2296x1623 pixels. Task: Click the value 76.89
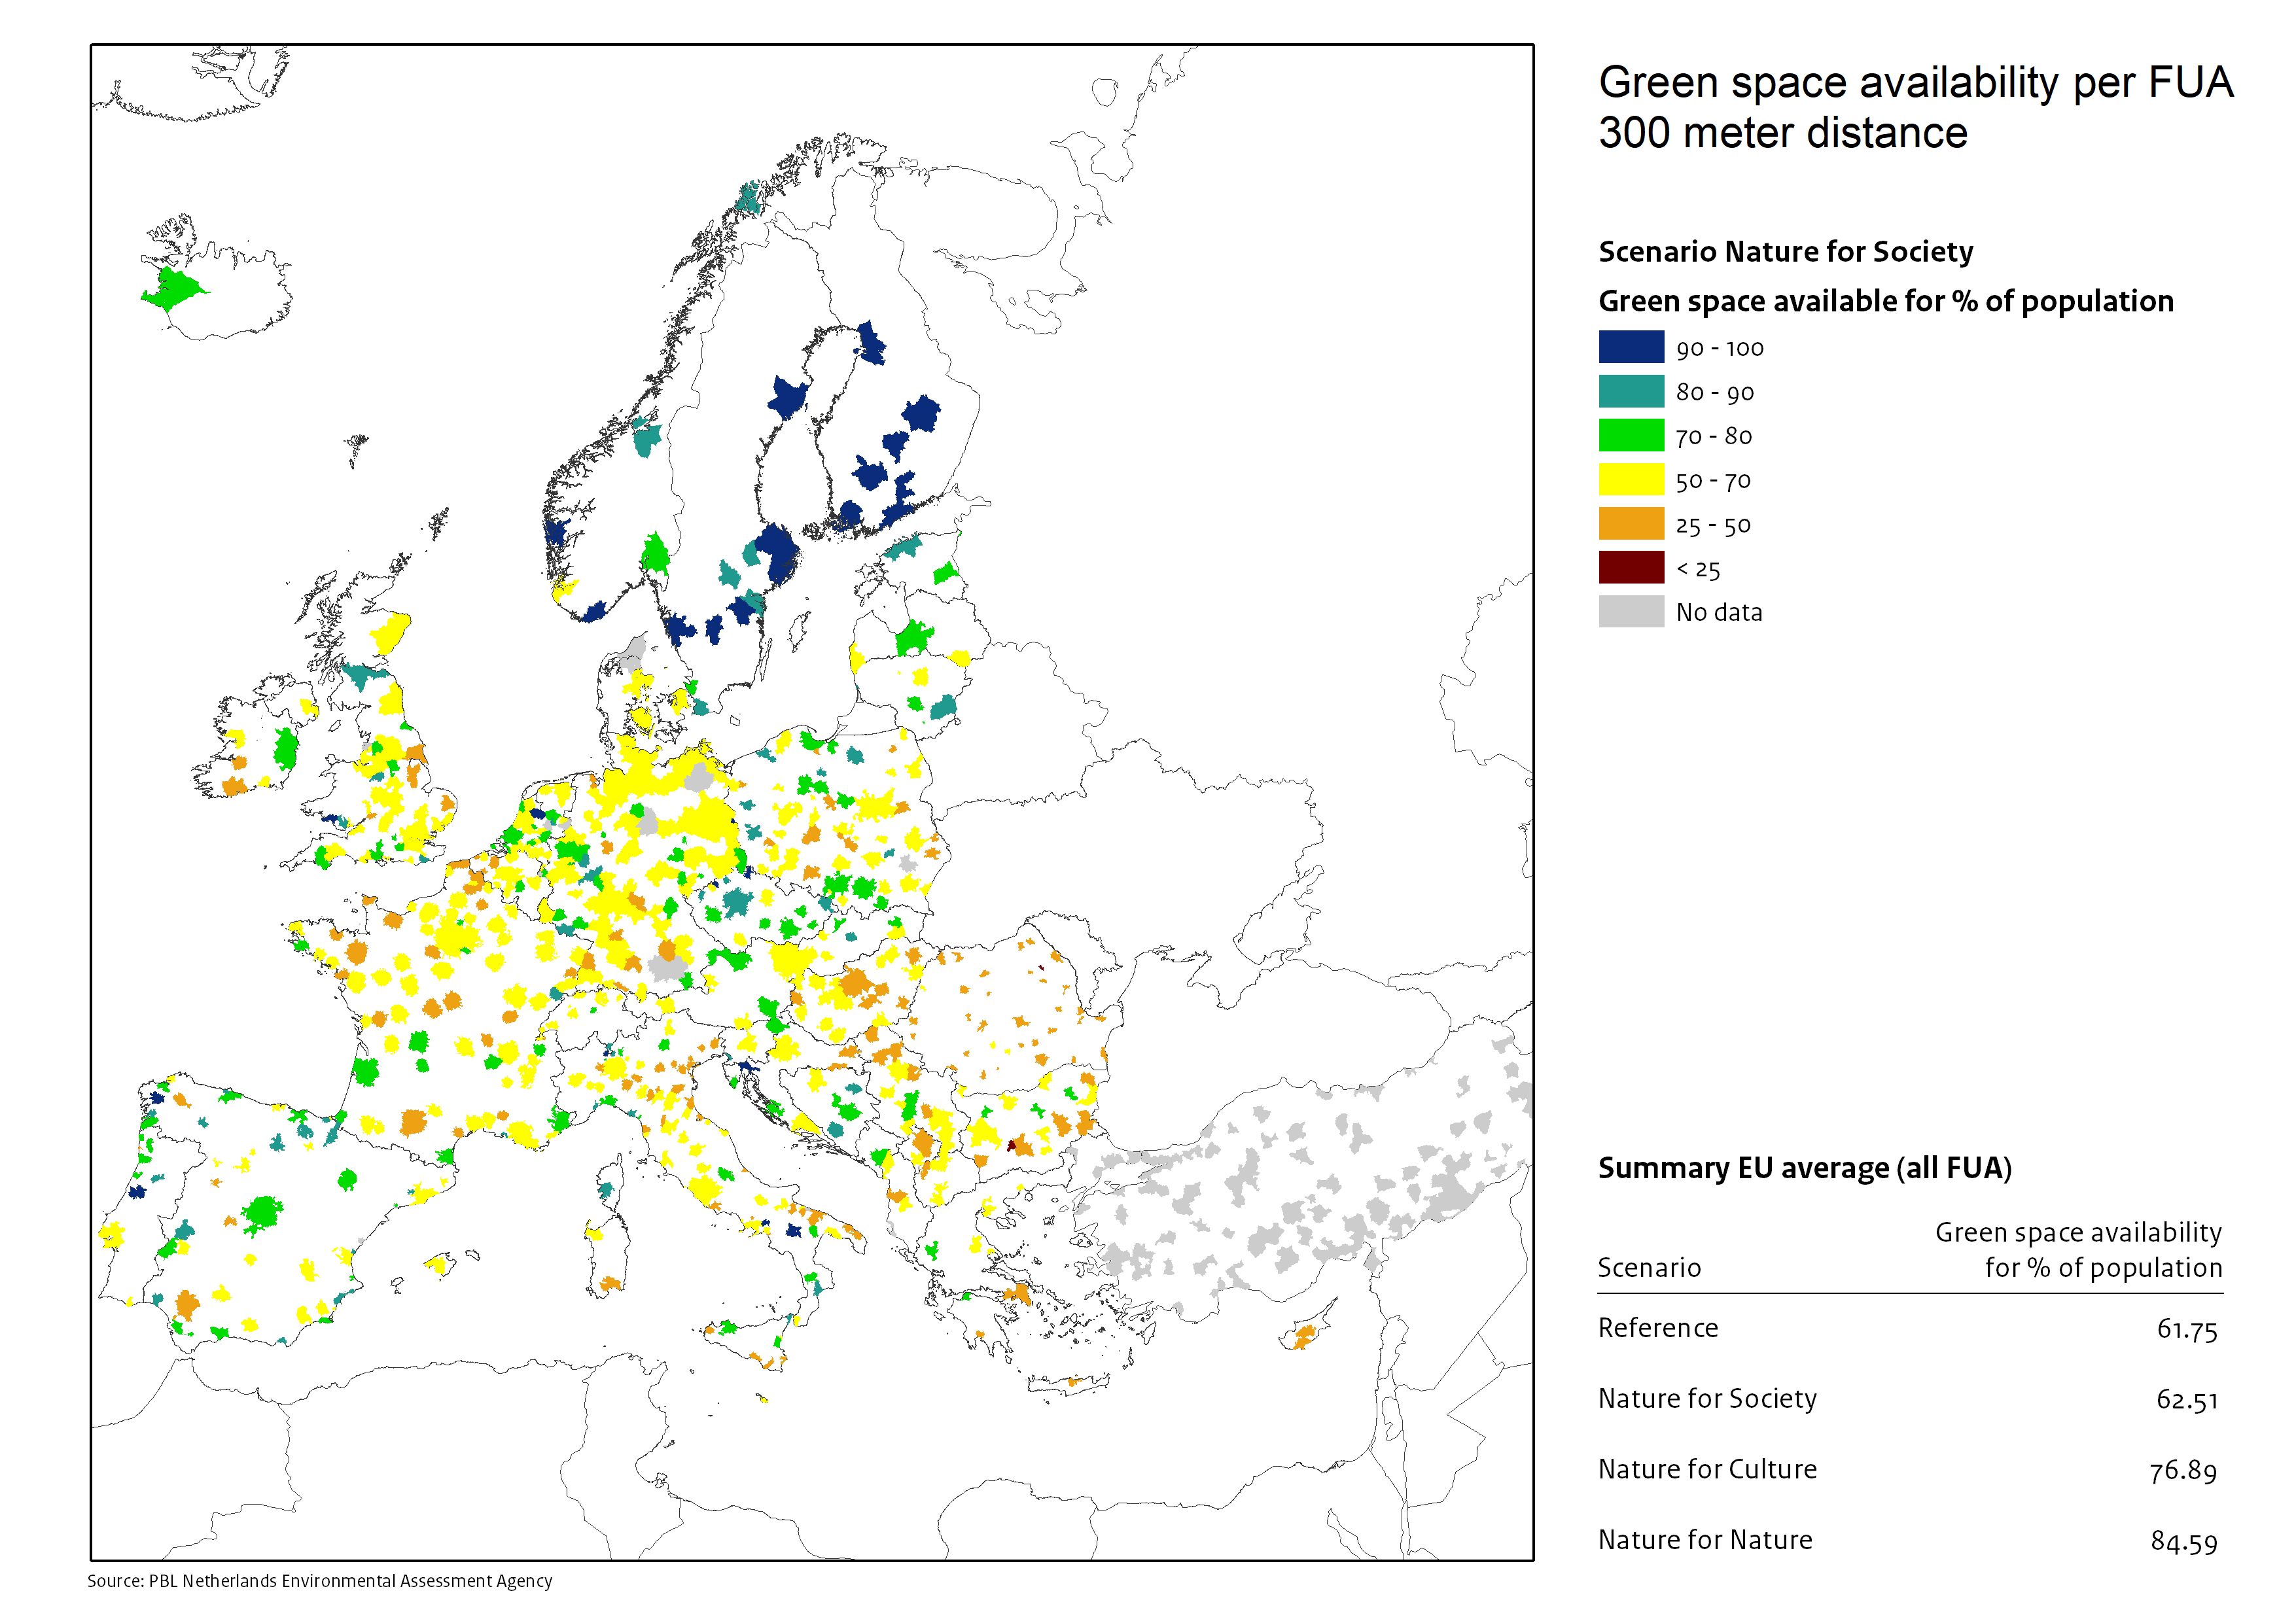tap(2184, 1471)
